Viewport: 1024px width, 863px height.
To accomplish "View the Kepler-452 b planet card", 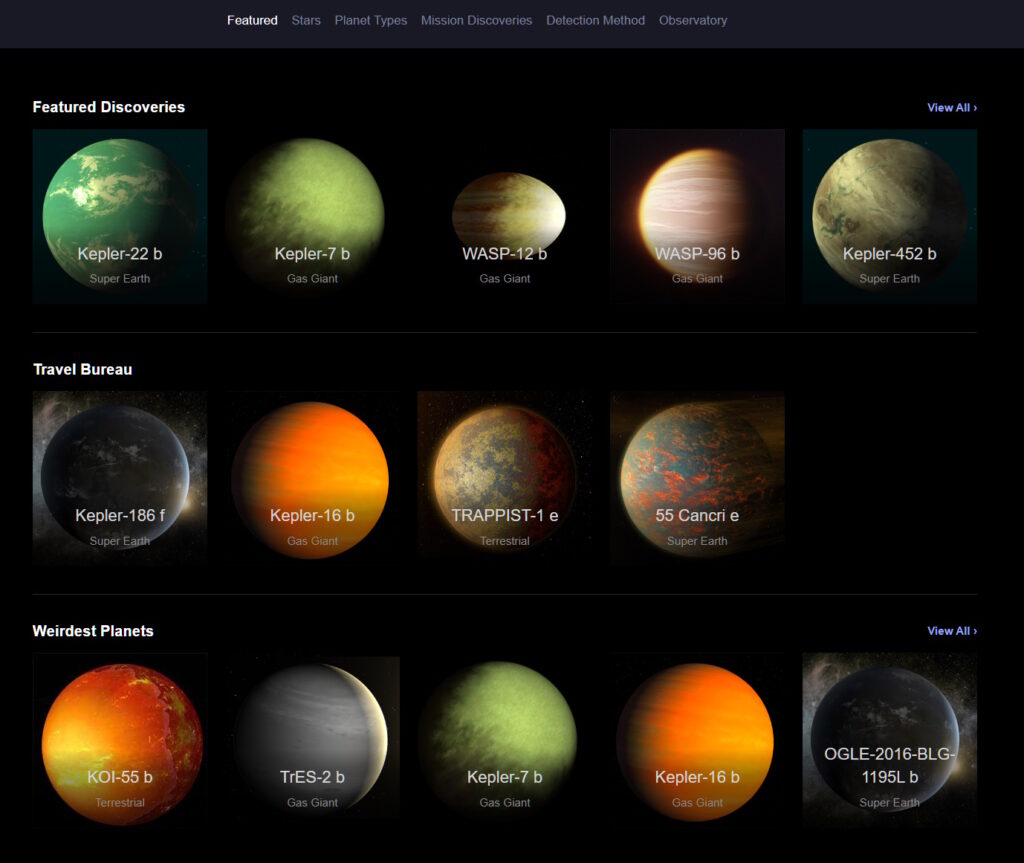I will click(x=889, y=216).
